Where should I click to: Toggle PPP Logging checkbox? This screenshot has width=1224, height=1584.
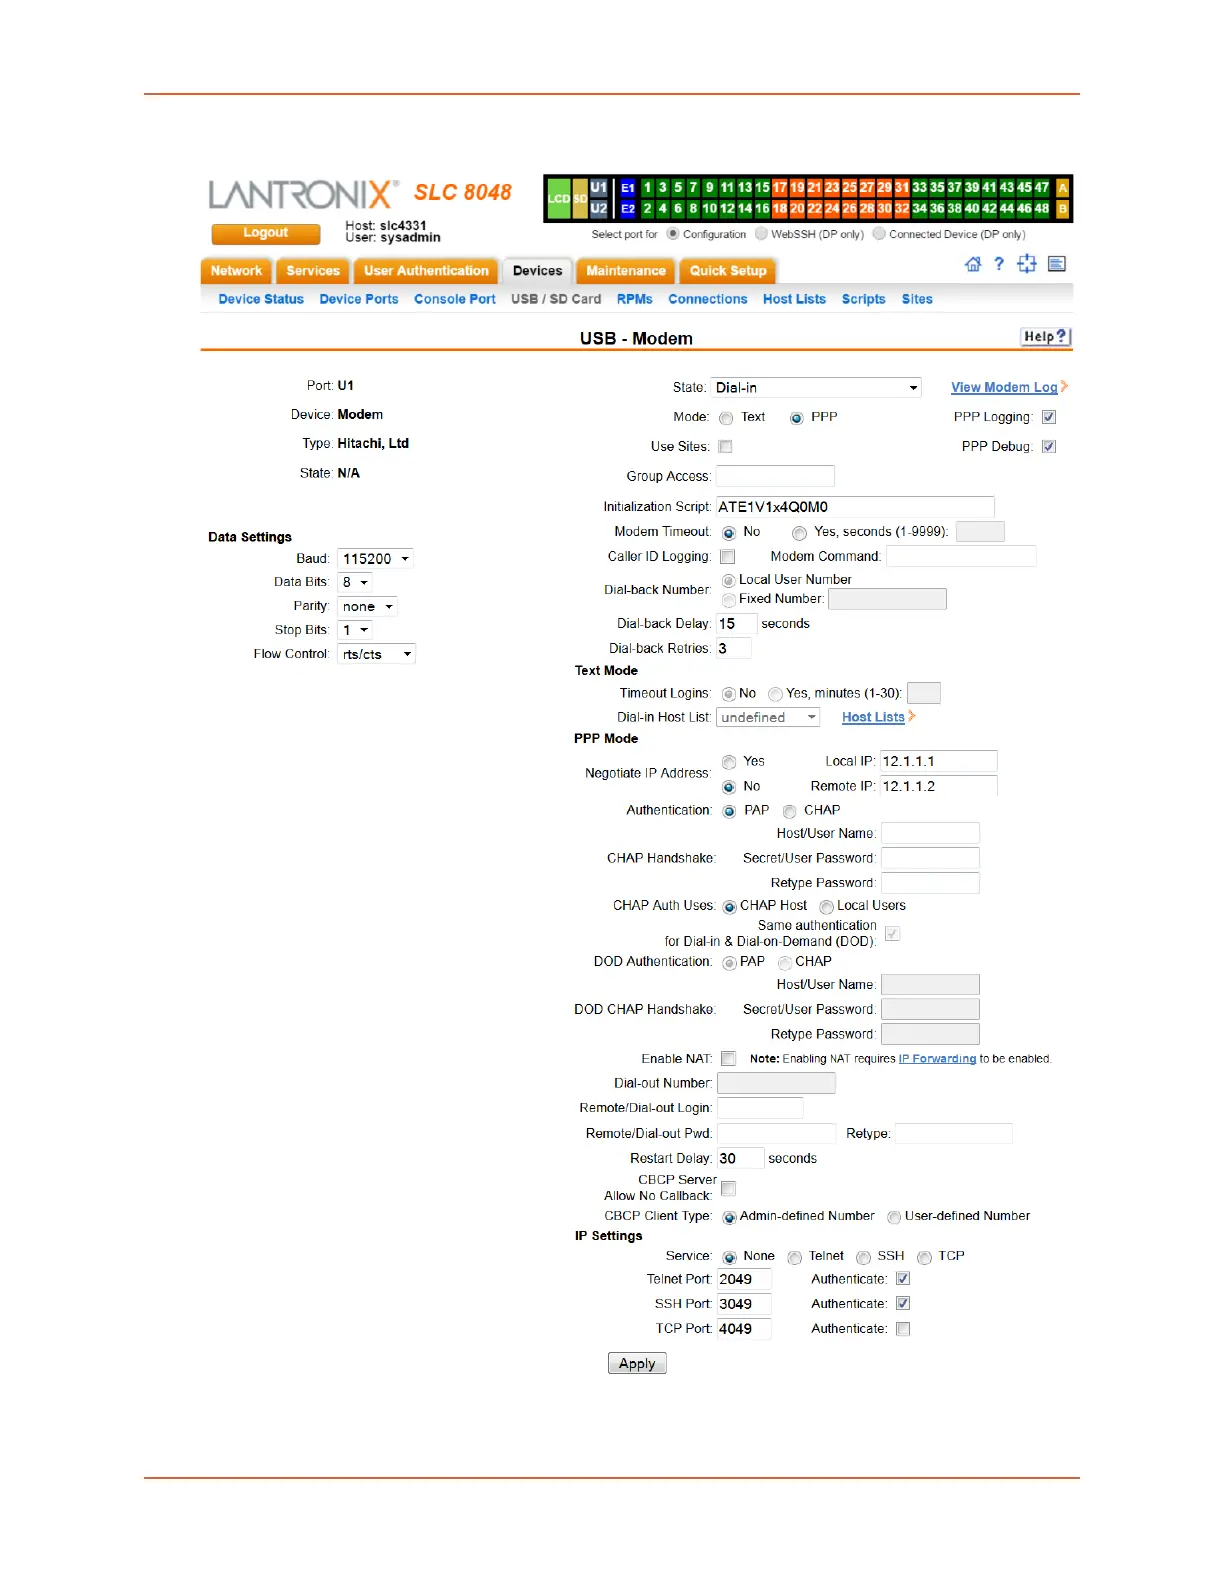click(1049, 417)
